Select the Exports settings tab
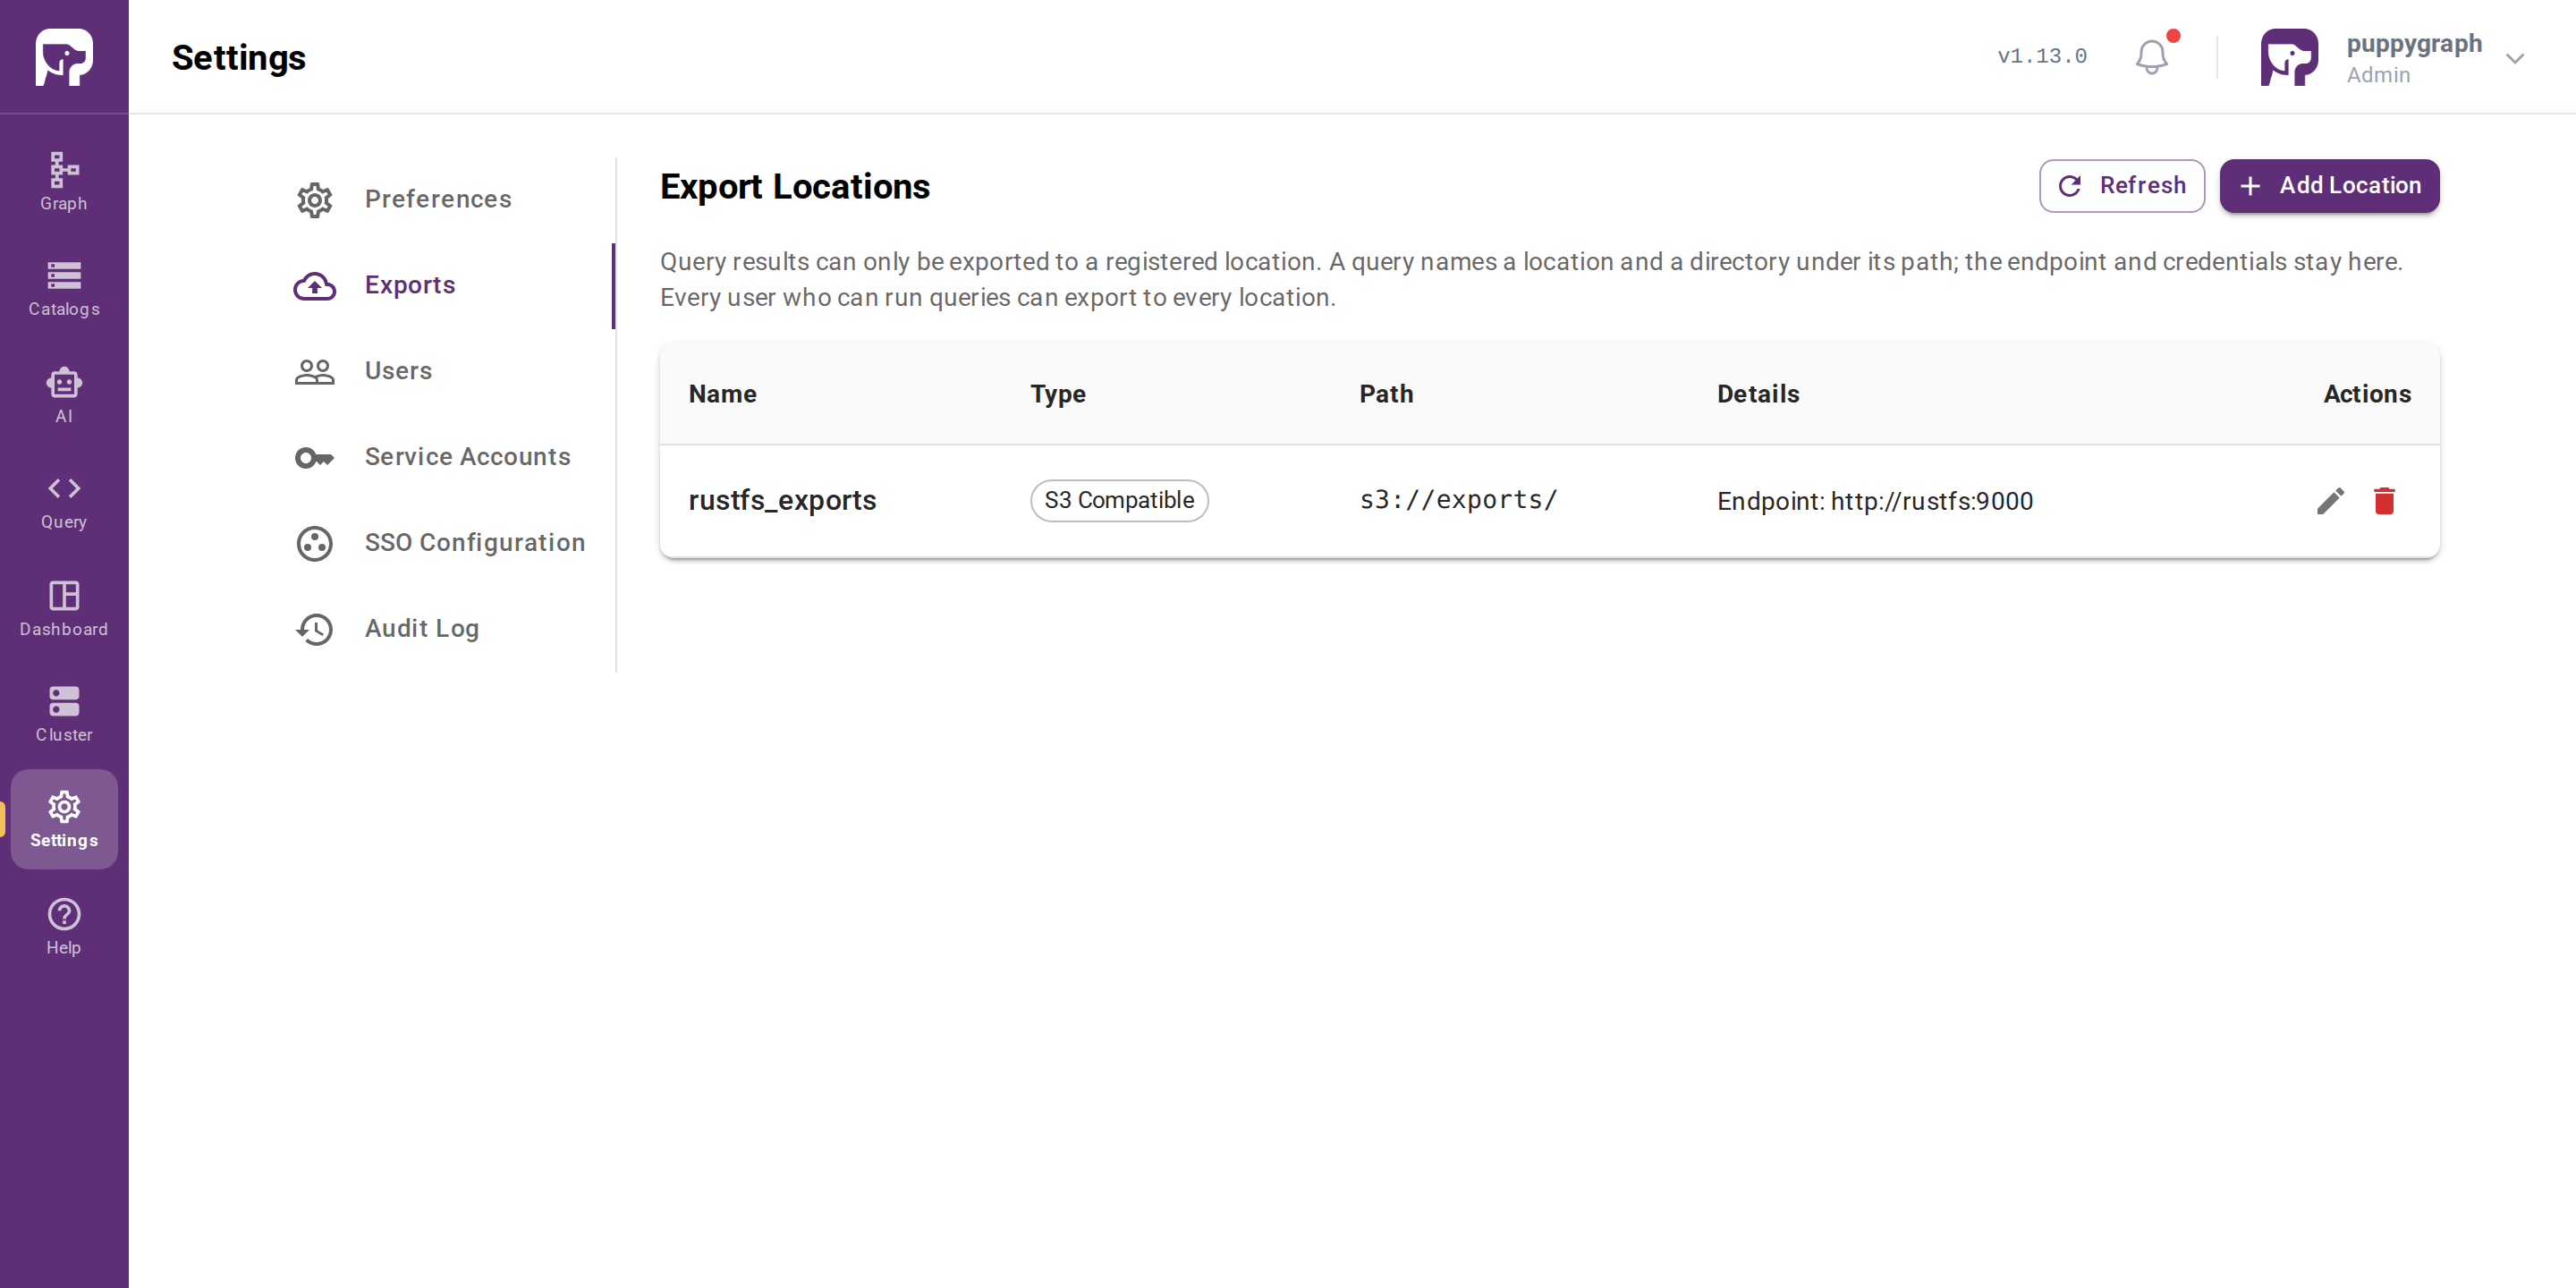 pyautogui.click(x=438, y=285)
